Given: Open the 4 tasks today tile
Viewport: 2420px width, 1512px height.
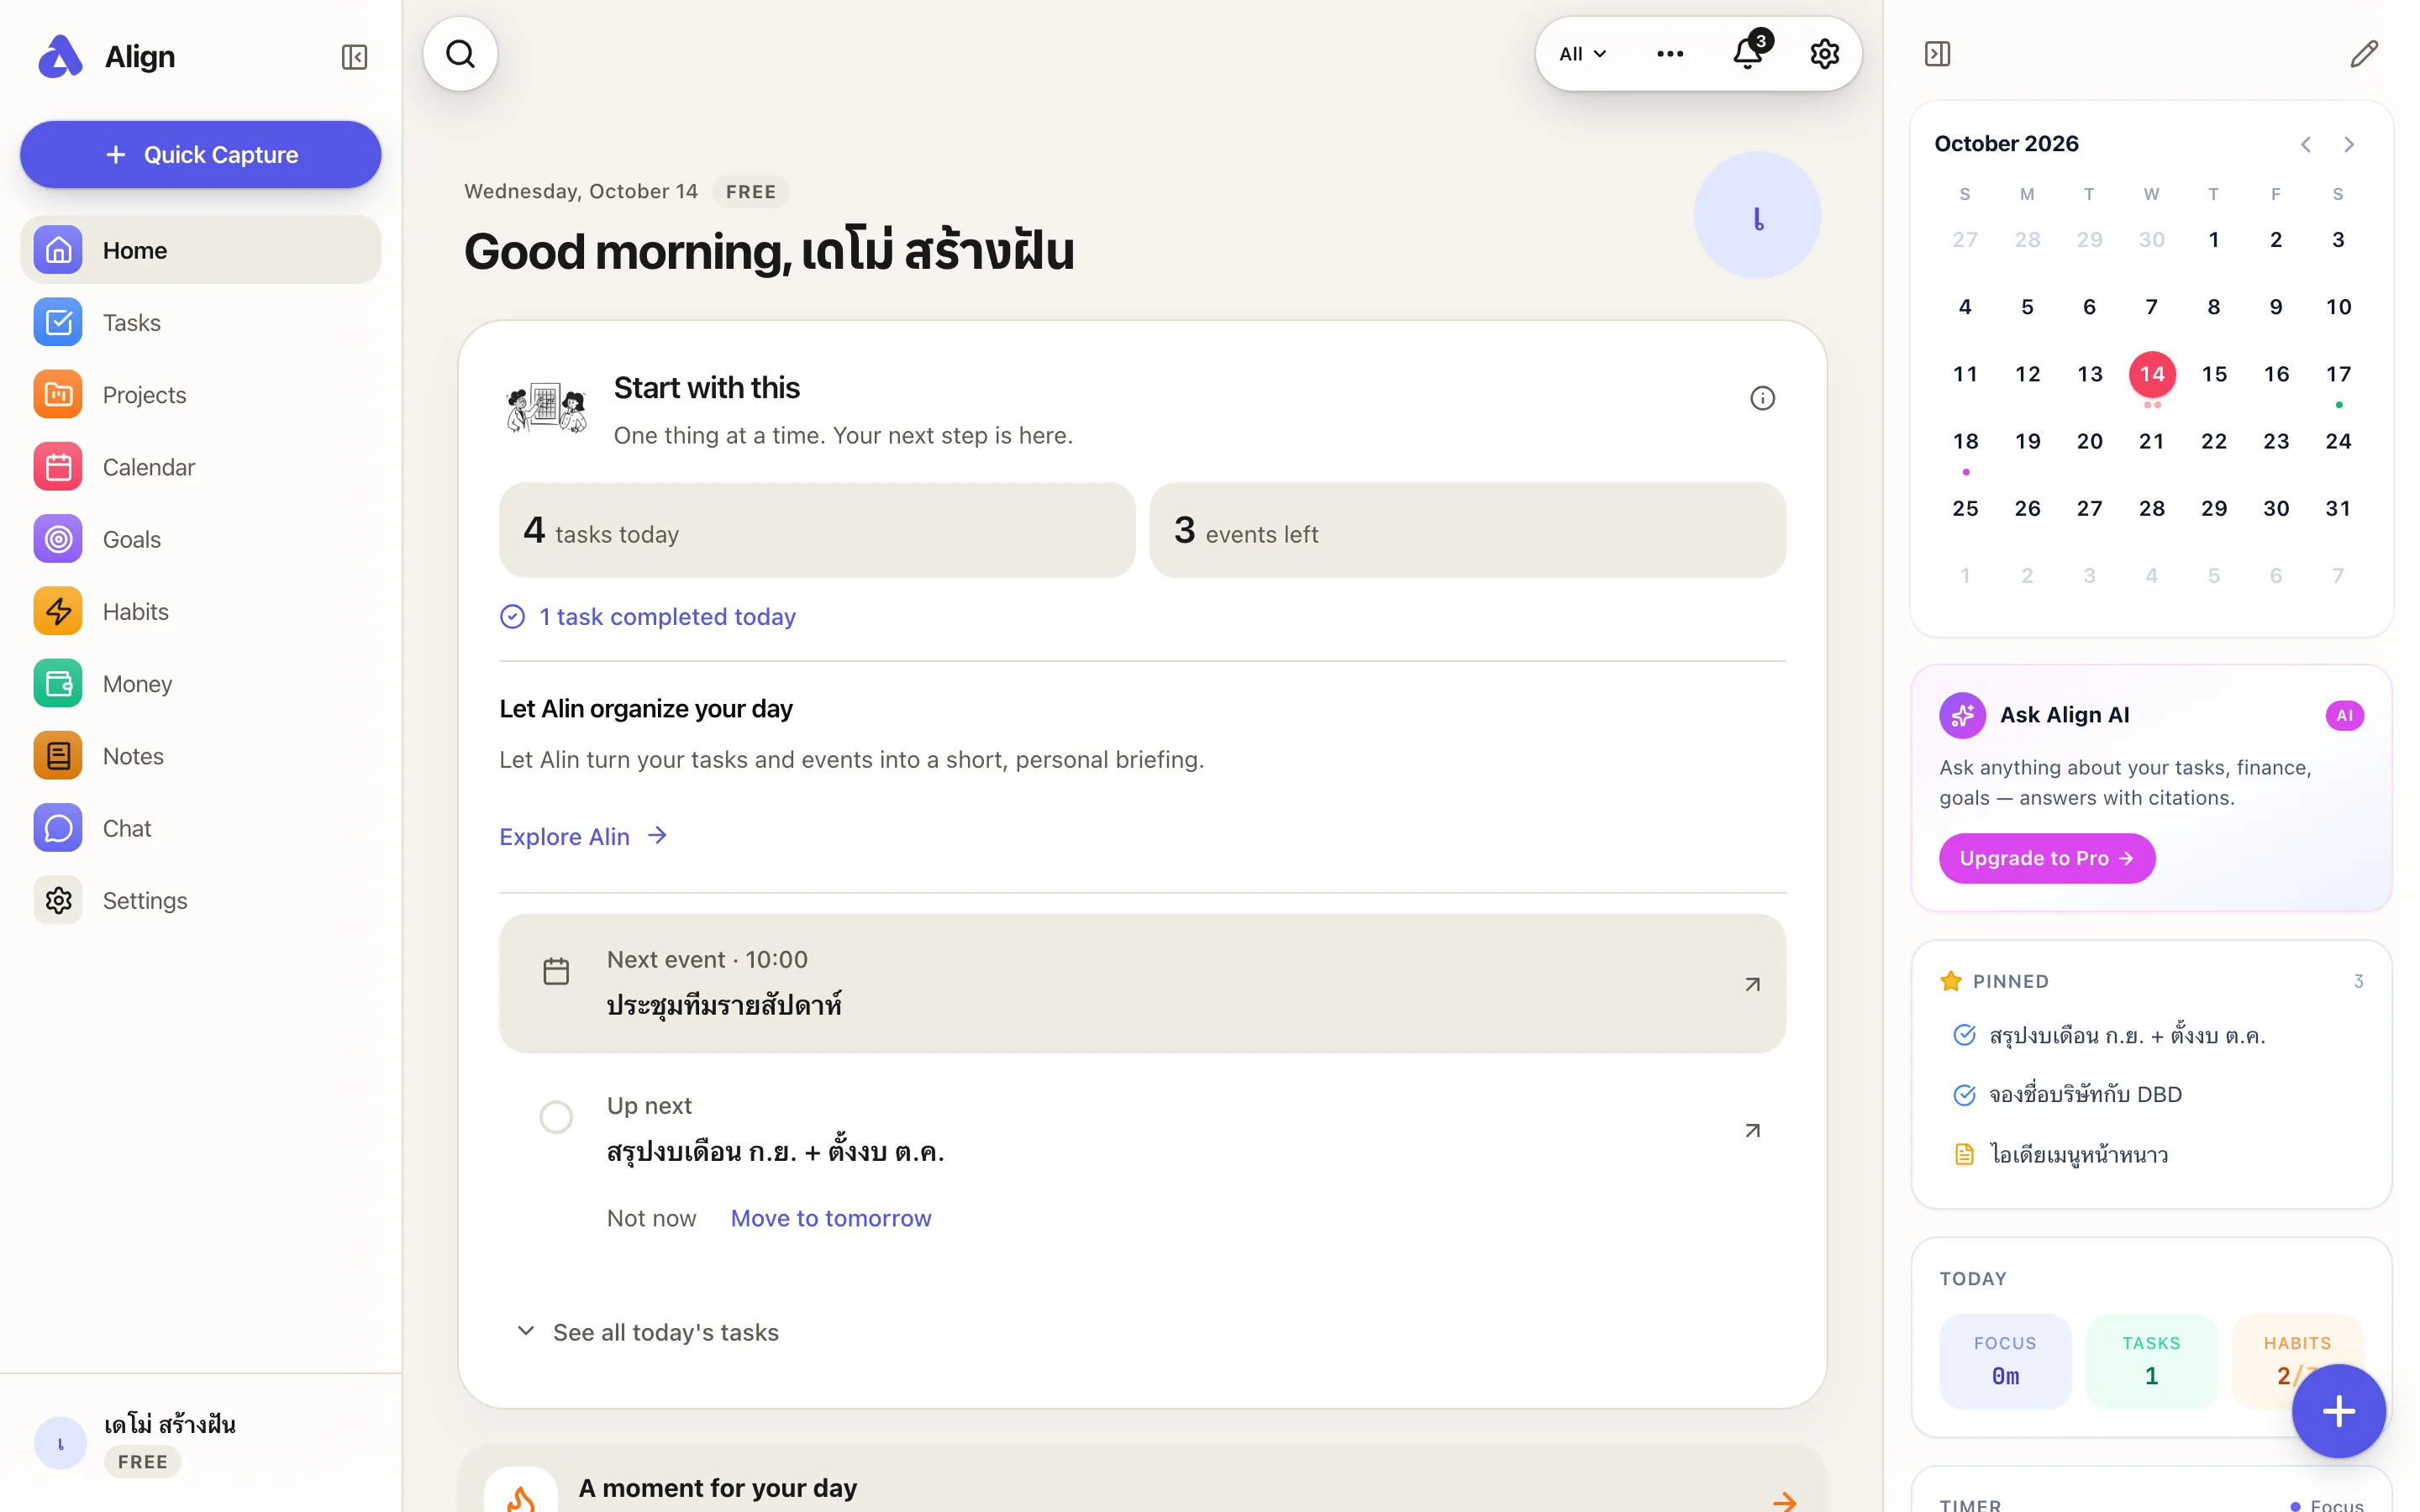Looking at the screenshot, I should point(817,530).
